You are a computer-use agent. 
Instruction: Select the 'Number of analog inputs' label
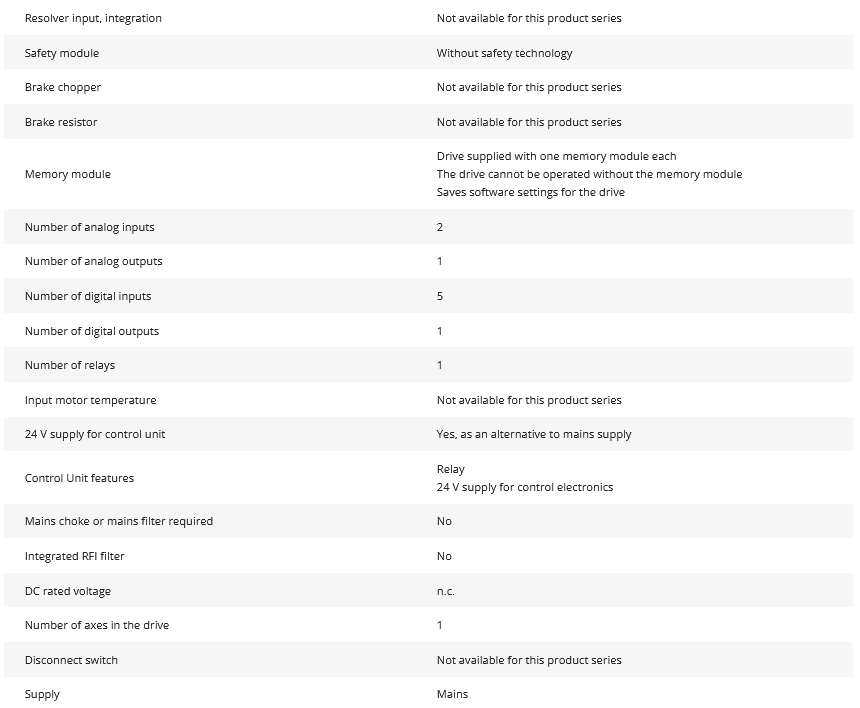90,227
